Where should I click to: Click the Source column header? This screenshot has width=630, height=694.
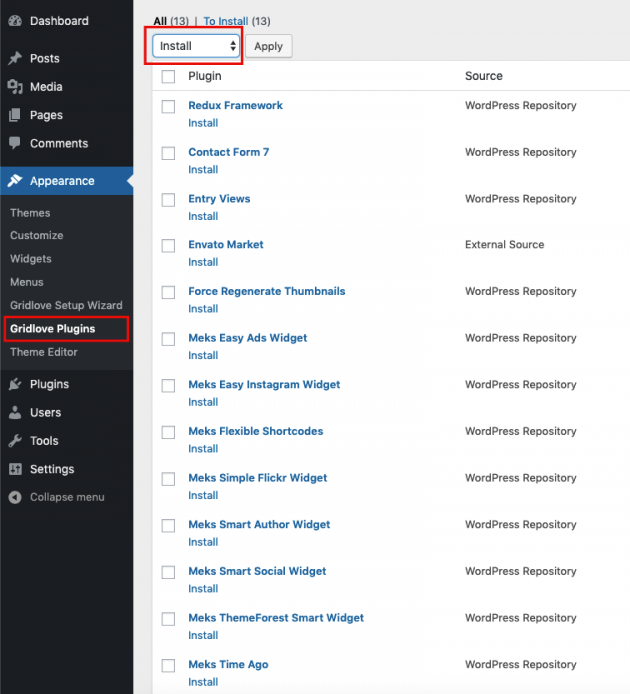484,76
